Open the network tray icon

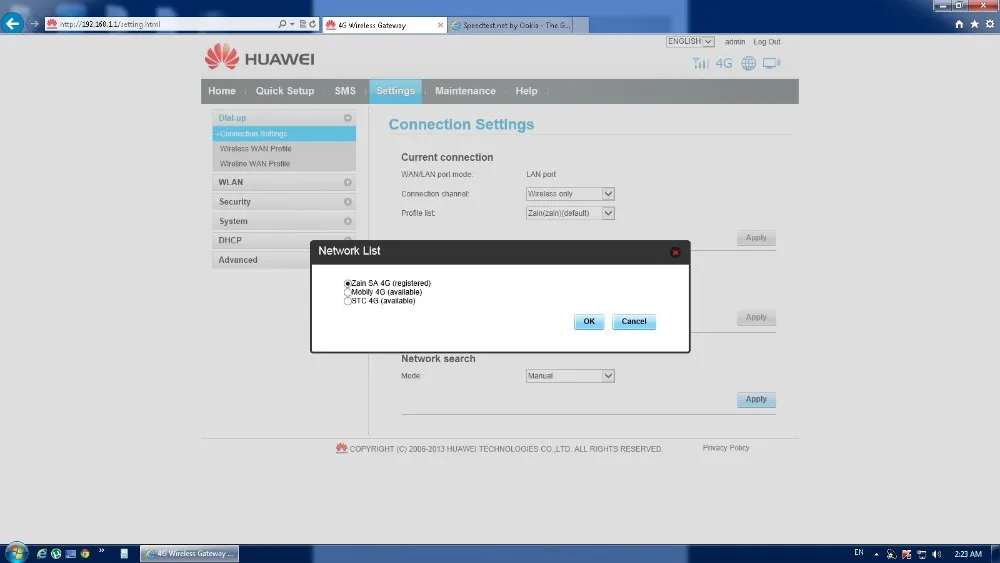922,554
